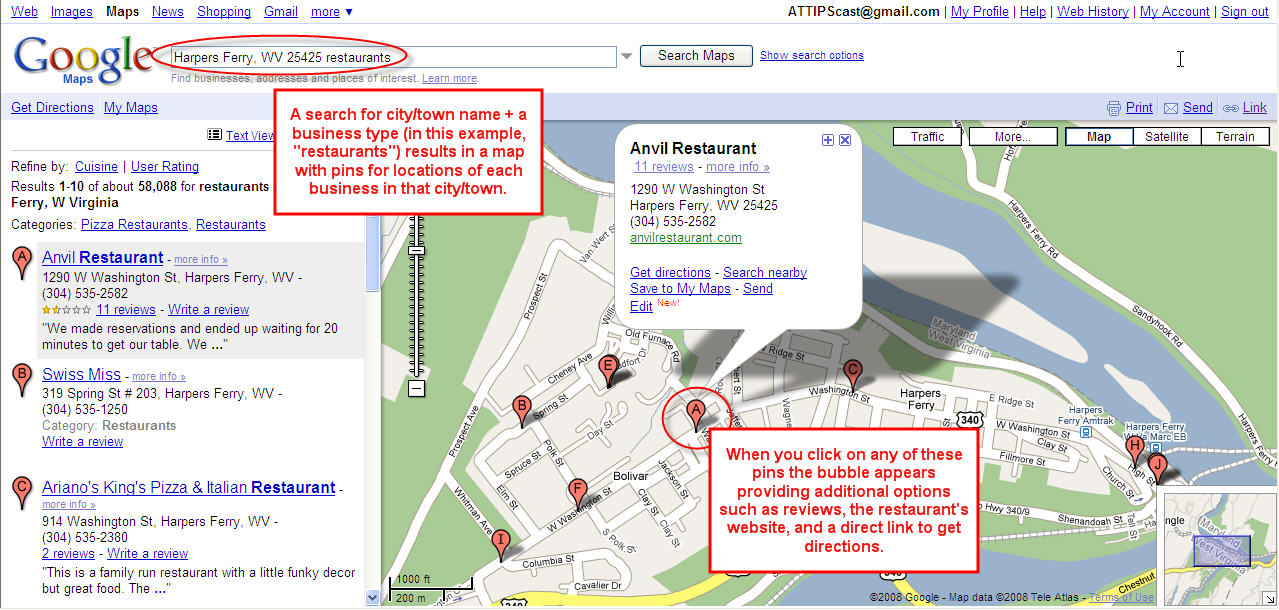Click the envelope Send icon
The width and height of the screenshot is (1279, 610).
pos(1171,108)
